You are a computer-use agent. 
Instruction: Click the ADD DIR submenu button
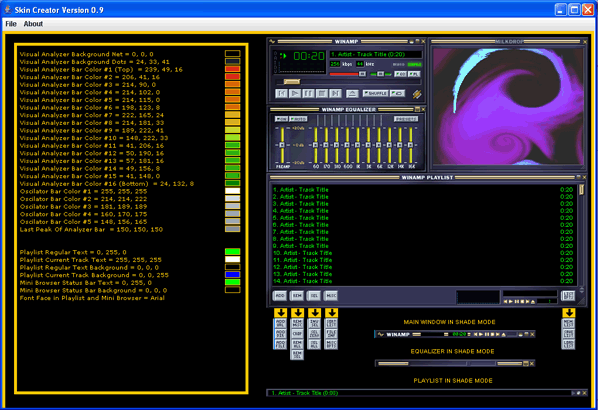pyautogui.click(x=280, y=334)
